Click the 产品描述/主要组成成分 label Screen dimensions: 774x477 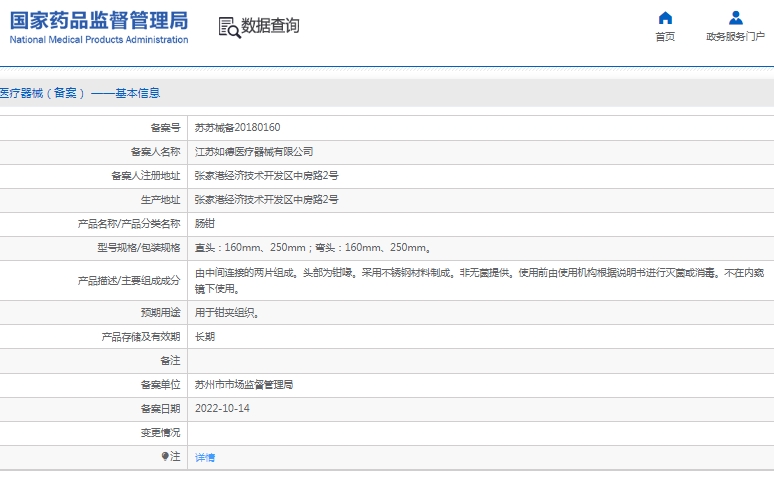coord(129,280)
